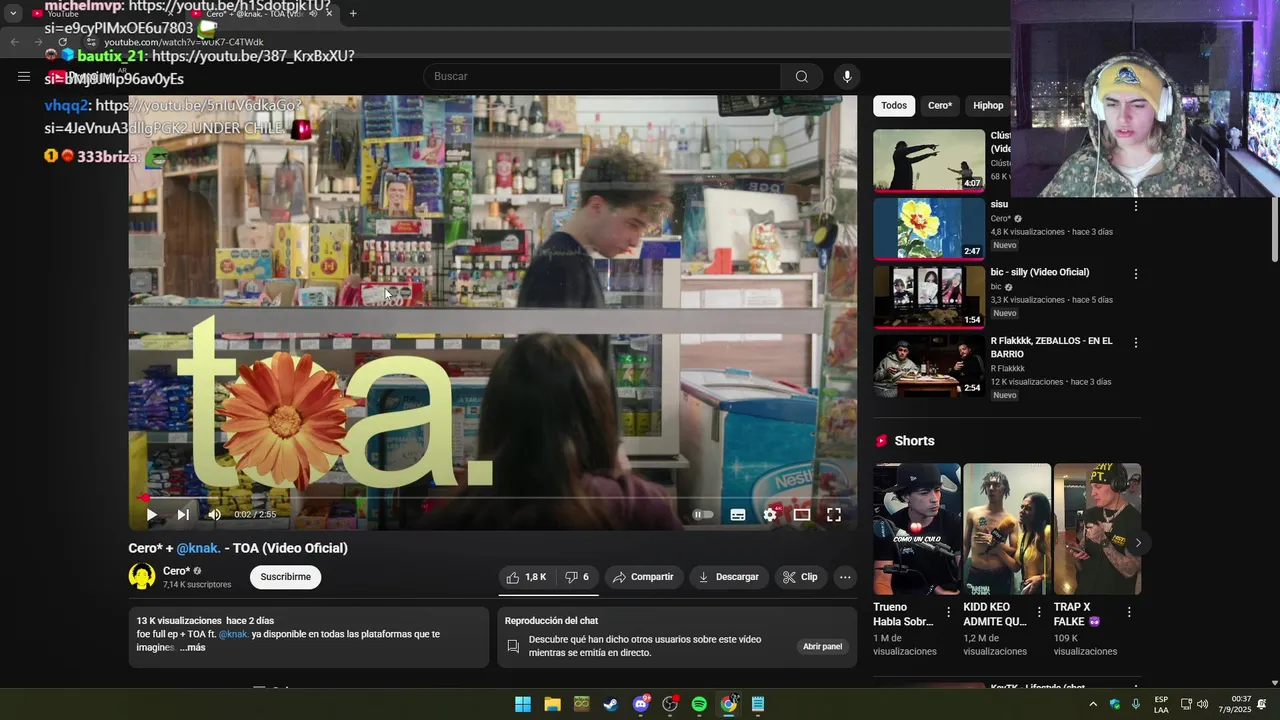
Task: Switch to Cero* + @knak. TOA tab
Action: coord(262,14)
